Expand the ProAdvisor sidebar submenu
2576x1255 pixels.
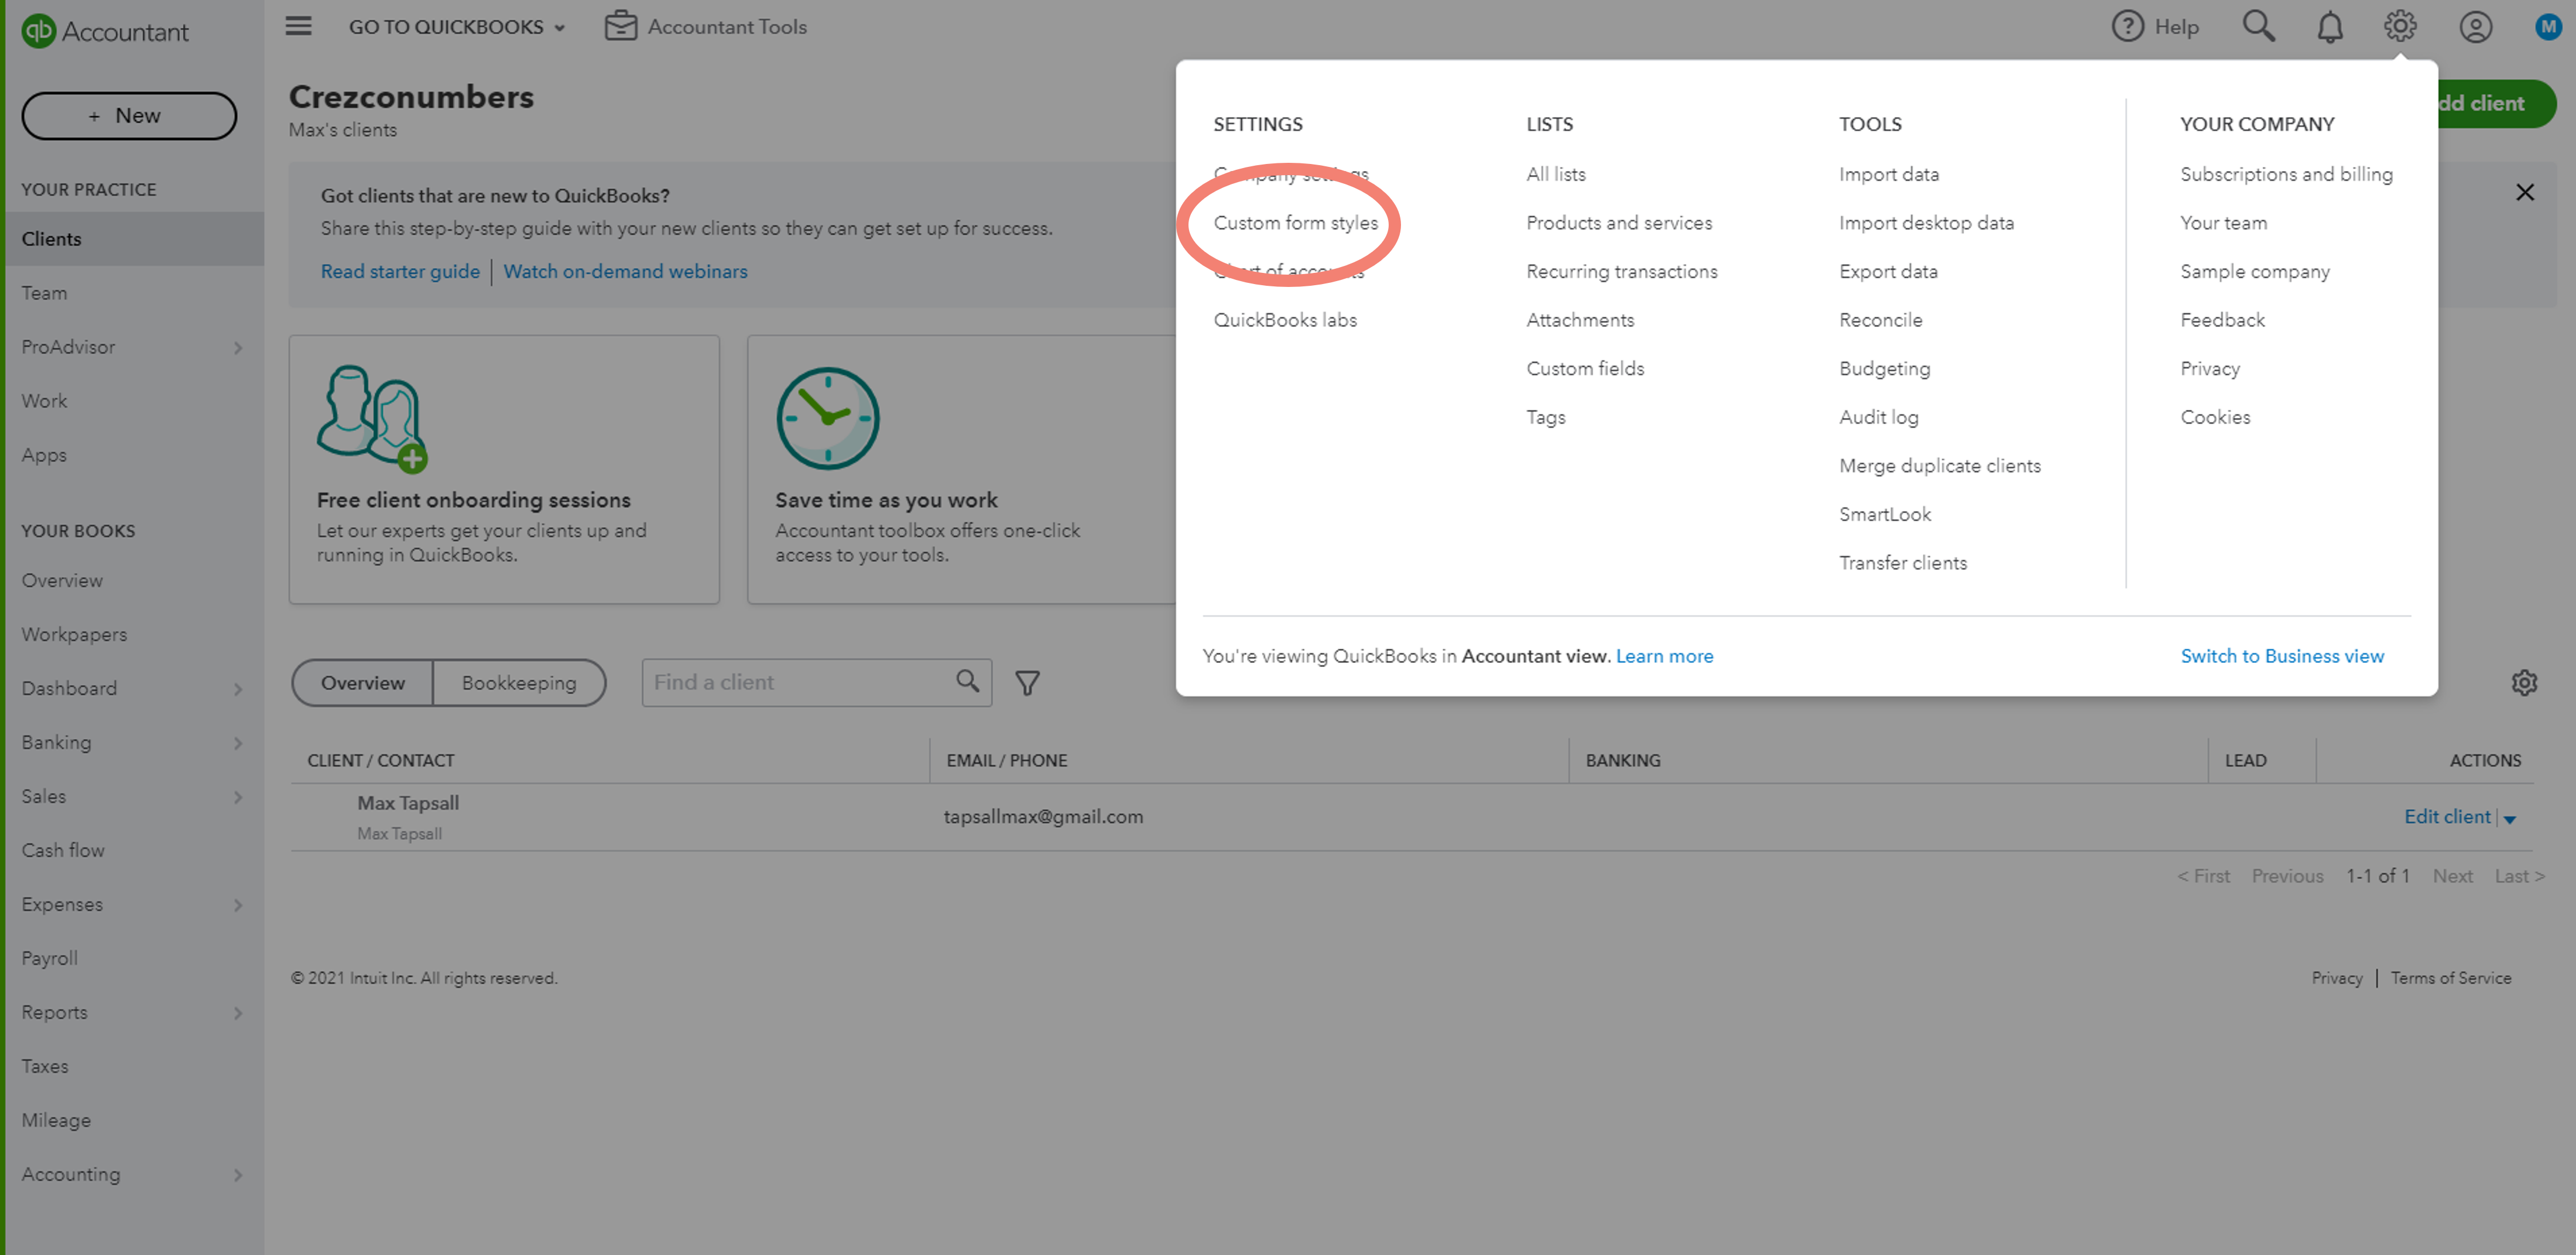point(238,348)
